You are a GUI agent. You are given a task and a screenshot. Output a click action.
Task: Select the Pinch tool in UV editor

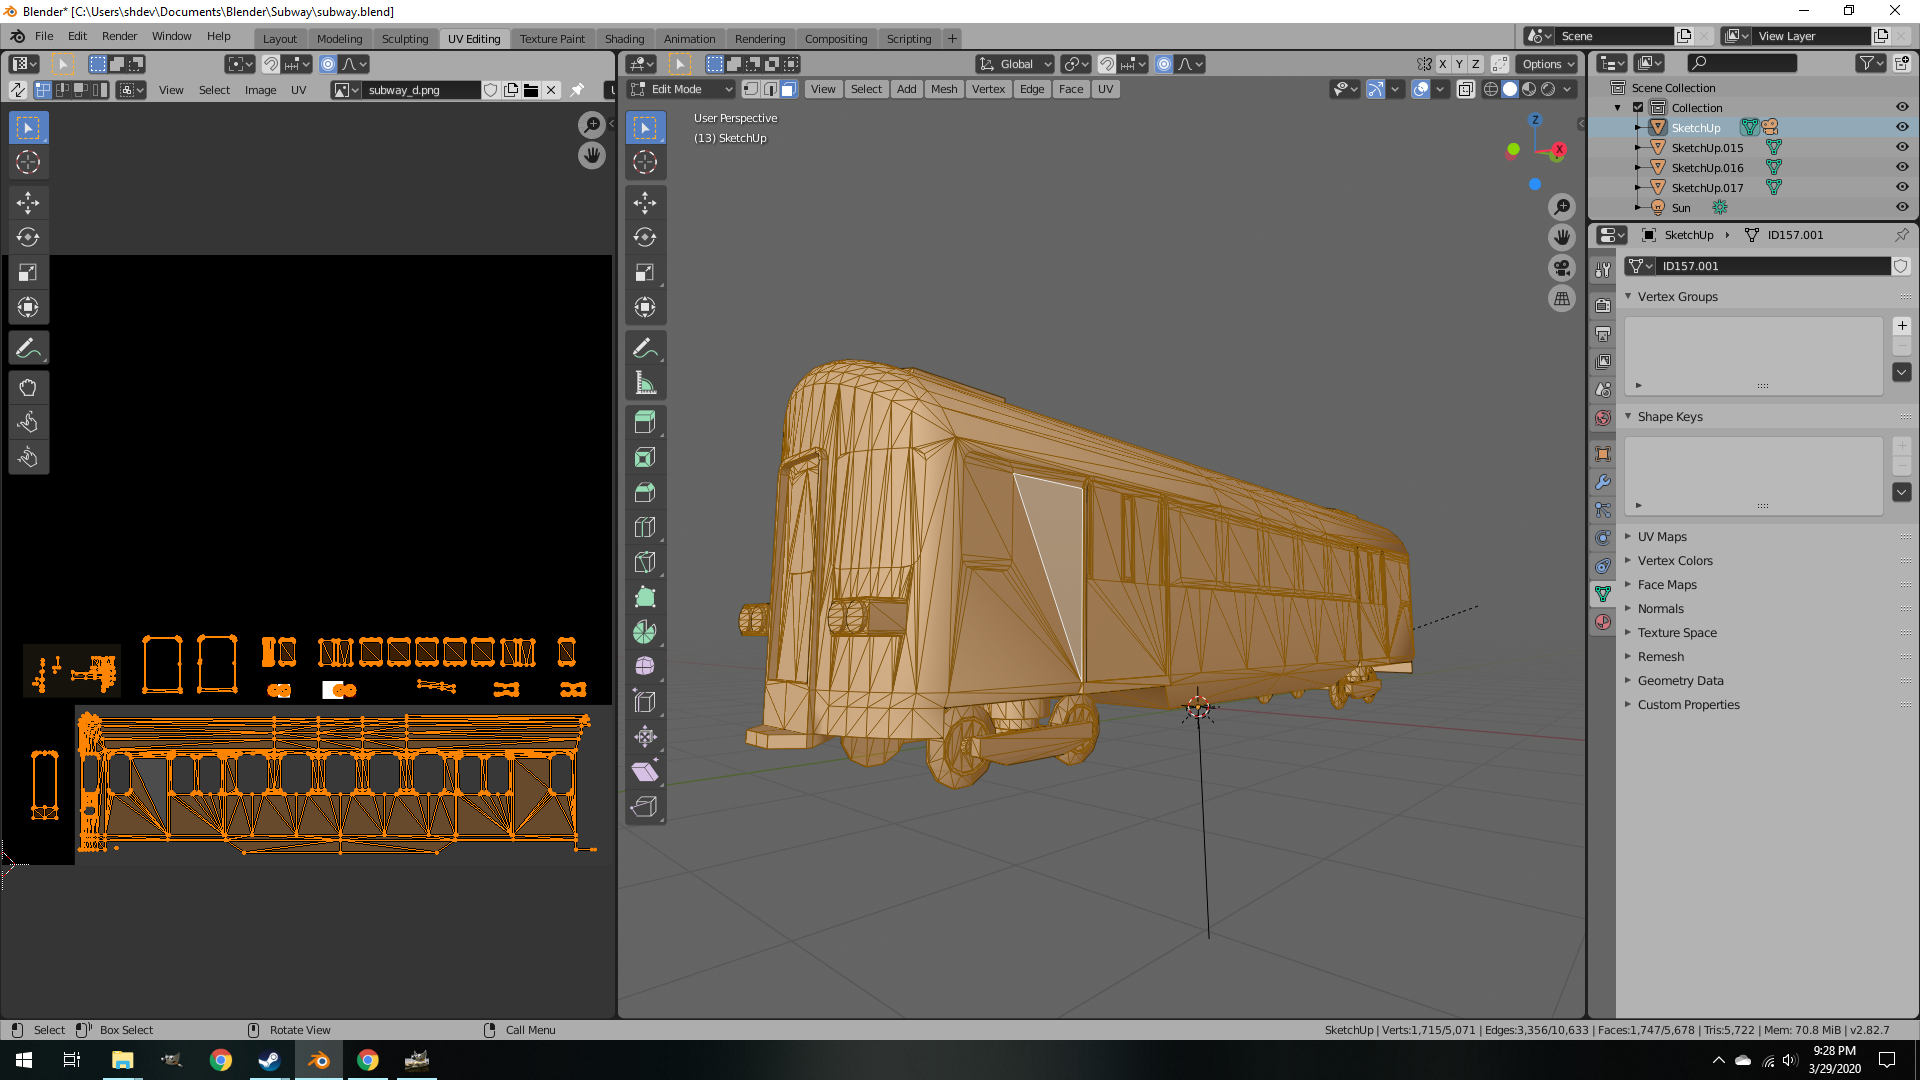[28, 458]
